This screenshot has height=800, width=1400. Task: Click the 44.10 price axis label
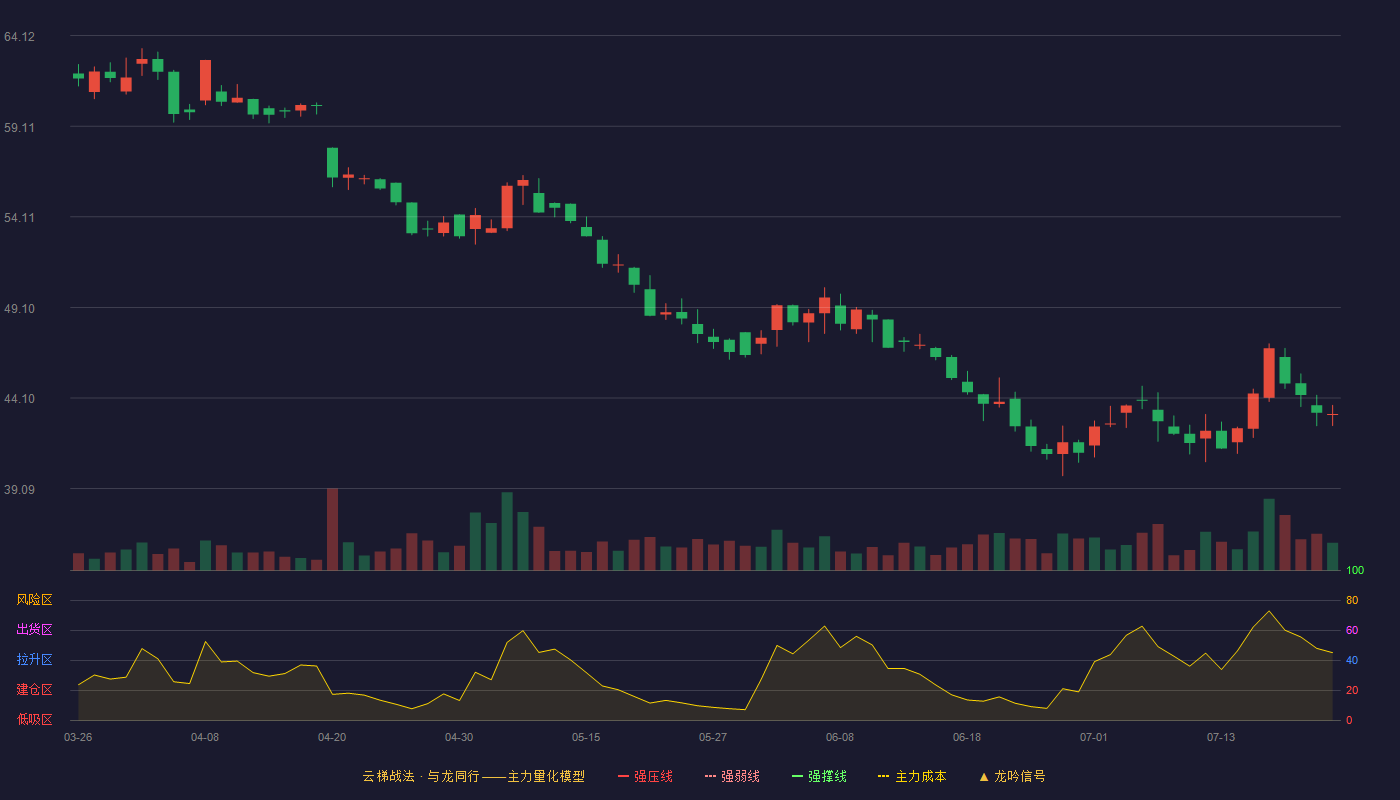click(19, 399)
